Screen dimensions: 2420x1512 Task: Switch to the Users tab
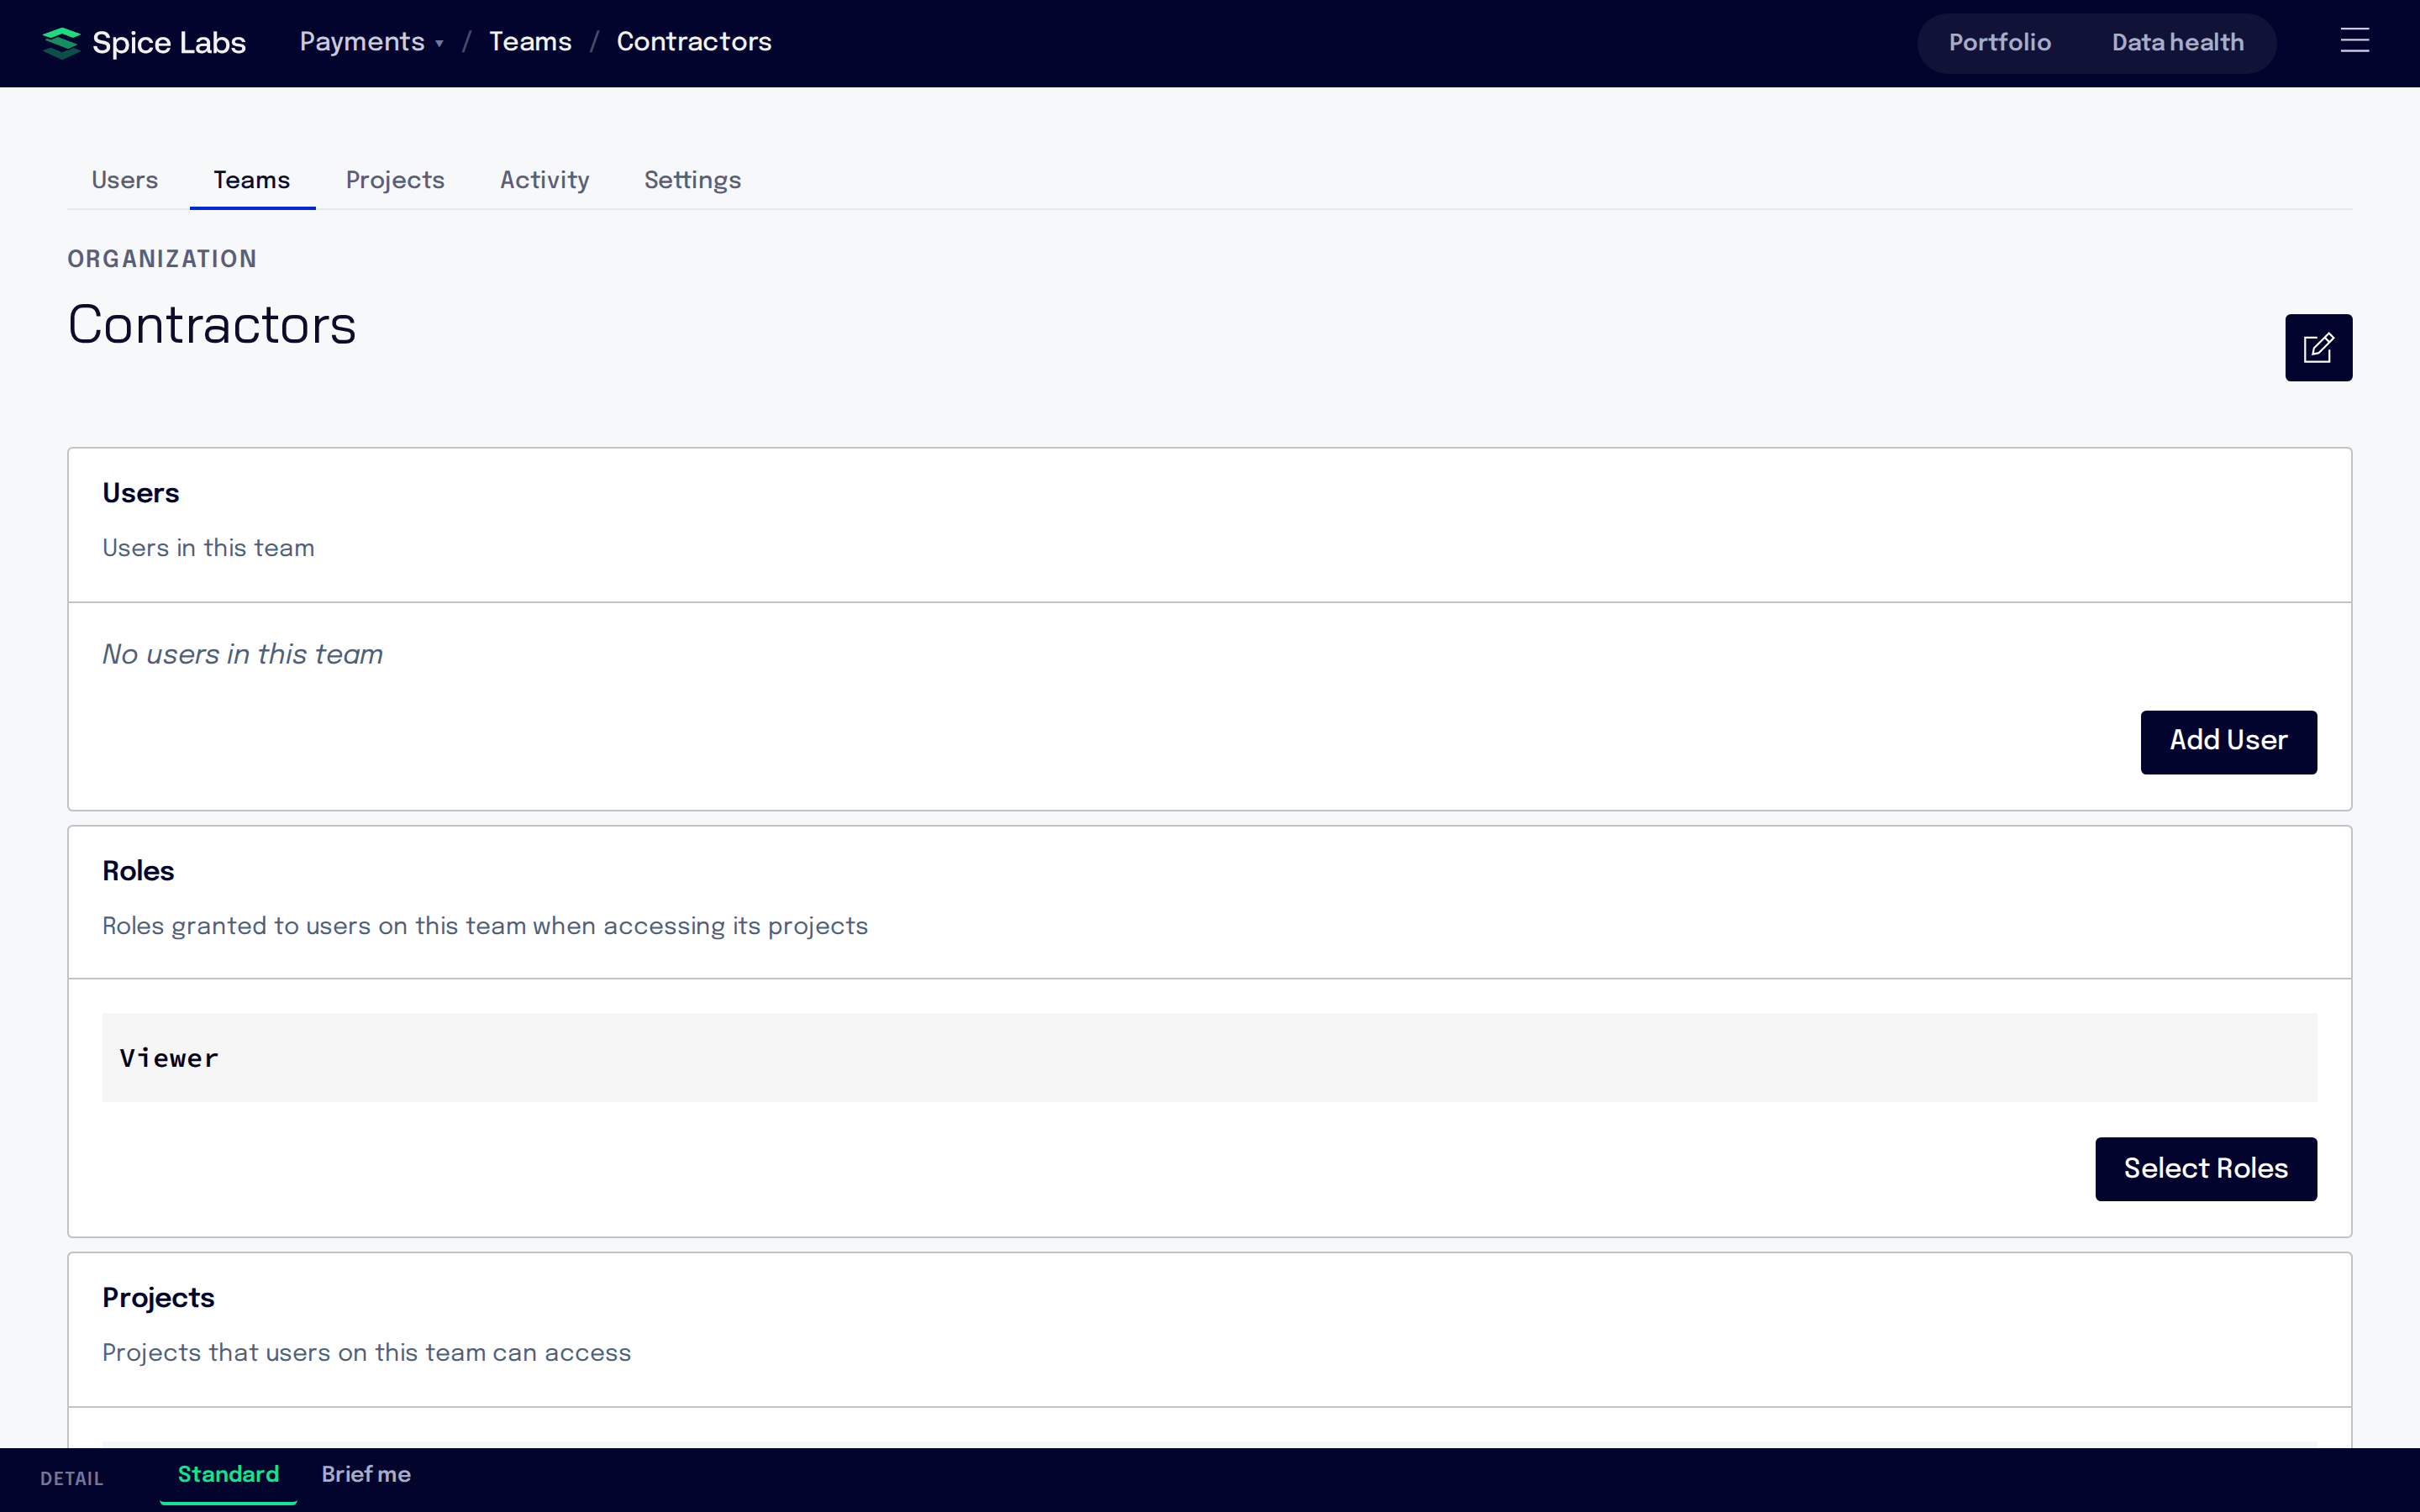click(x=125, y=180)
